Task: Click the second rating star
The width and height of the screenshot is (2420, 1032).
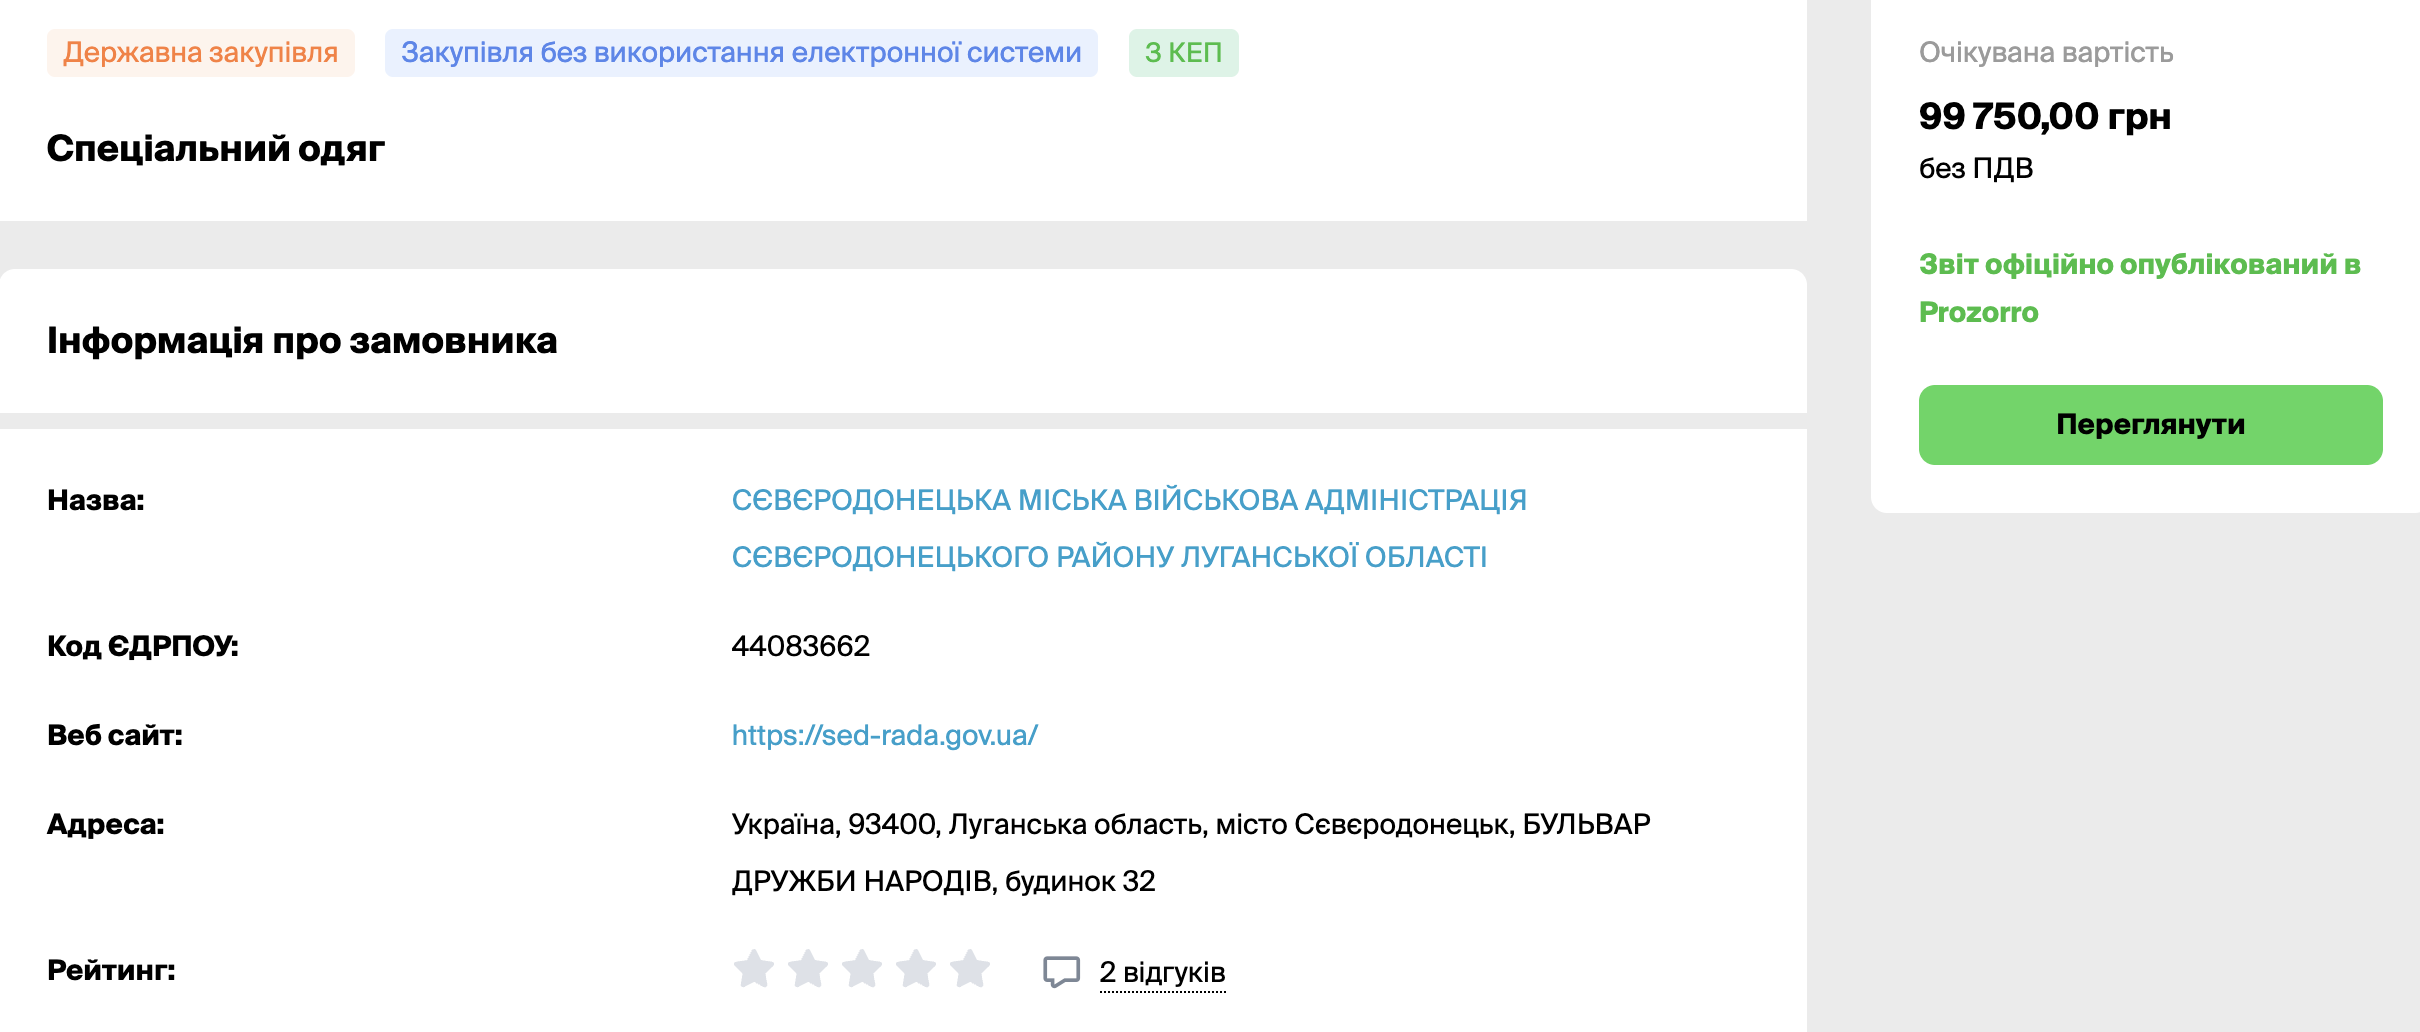Action: (x=808, y=969)
